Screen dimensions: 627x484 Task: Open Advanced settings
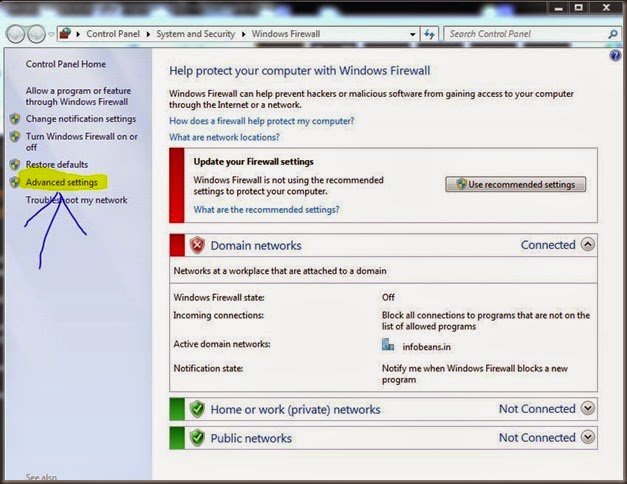pos(62,182)
